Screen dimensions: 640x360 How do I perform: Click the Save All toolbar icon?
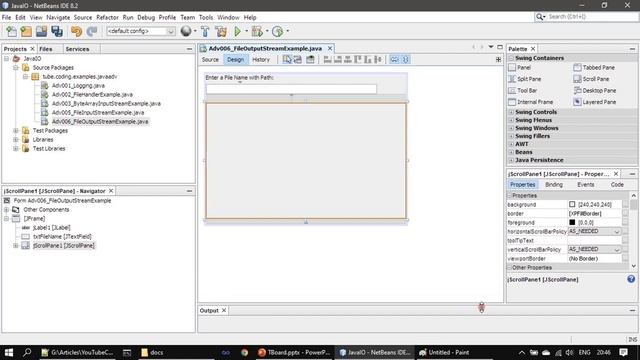click(x=57, y=31)
